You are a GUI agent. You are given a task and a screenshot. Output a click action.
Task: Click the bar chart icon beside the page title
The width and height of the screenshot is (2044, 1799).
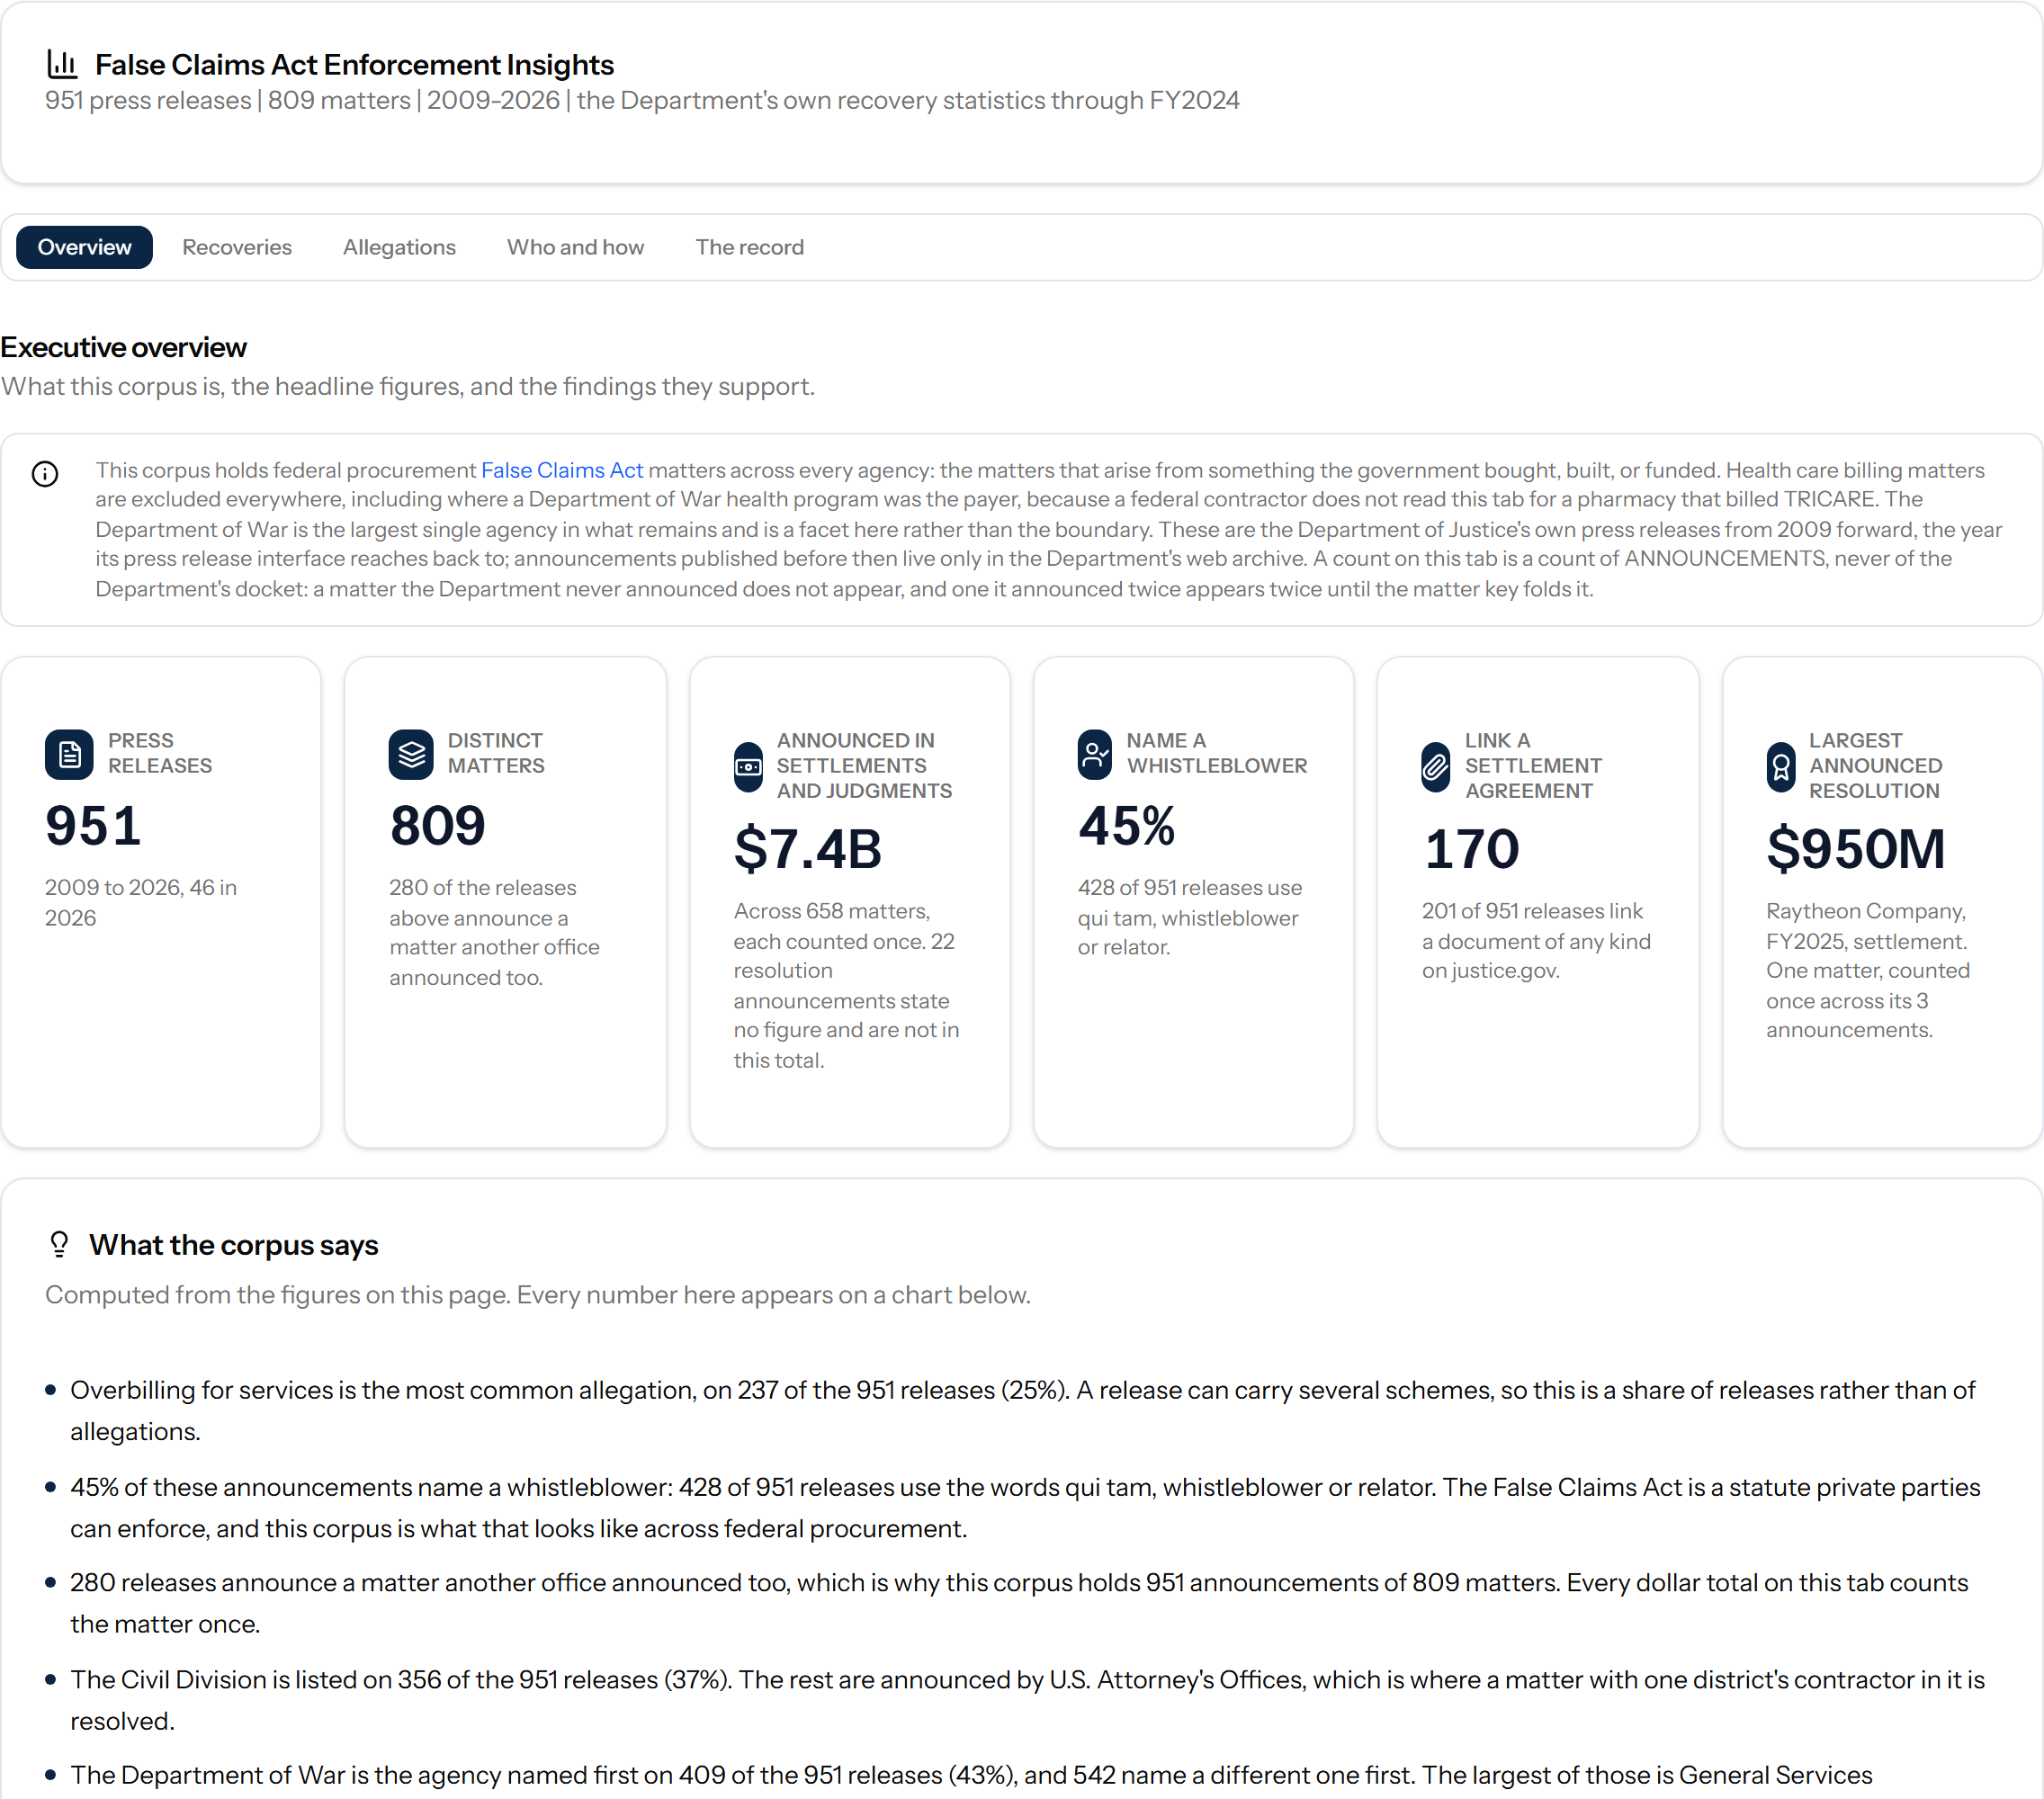click(62, 64)
